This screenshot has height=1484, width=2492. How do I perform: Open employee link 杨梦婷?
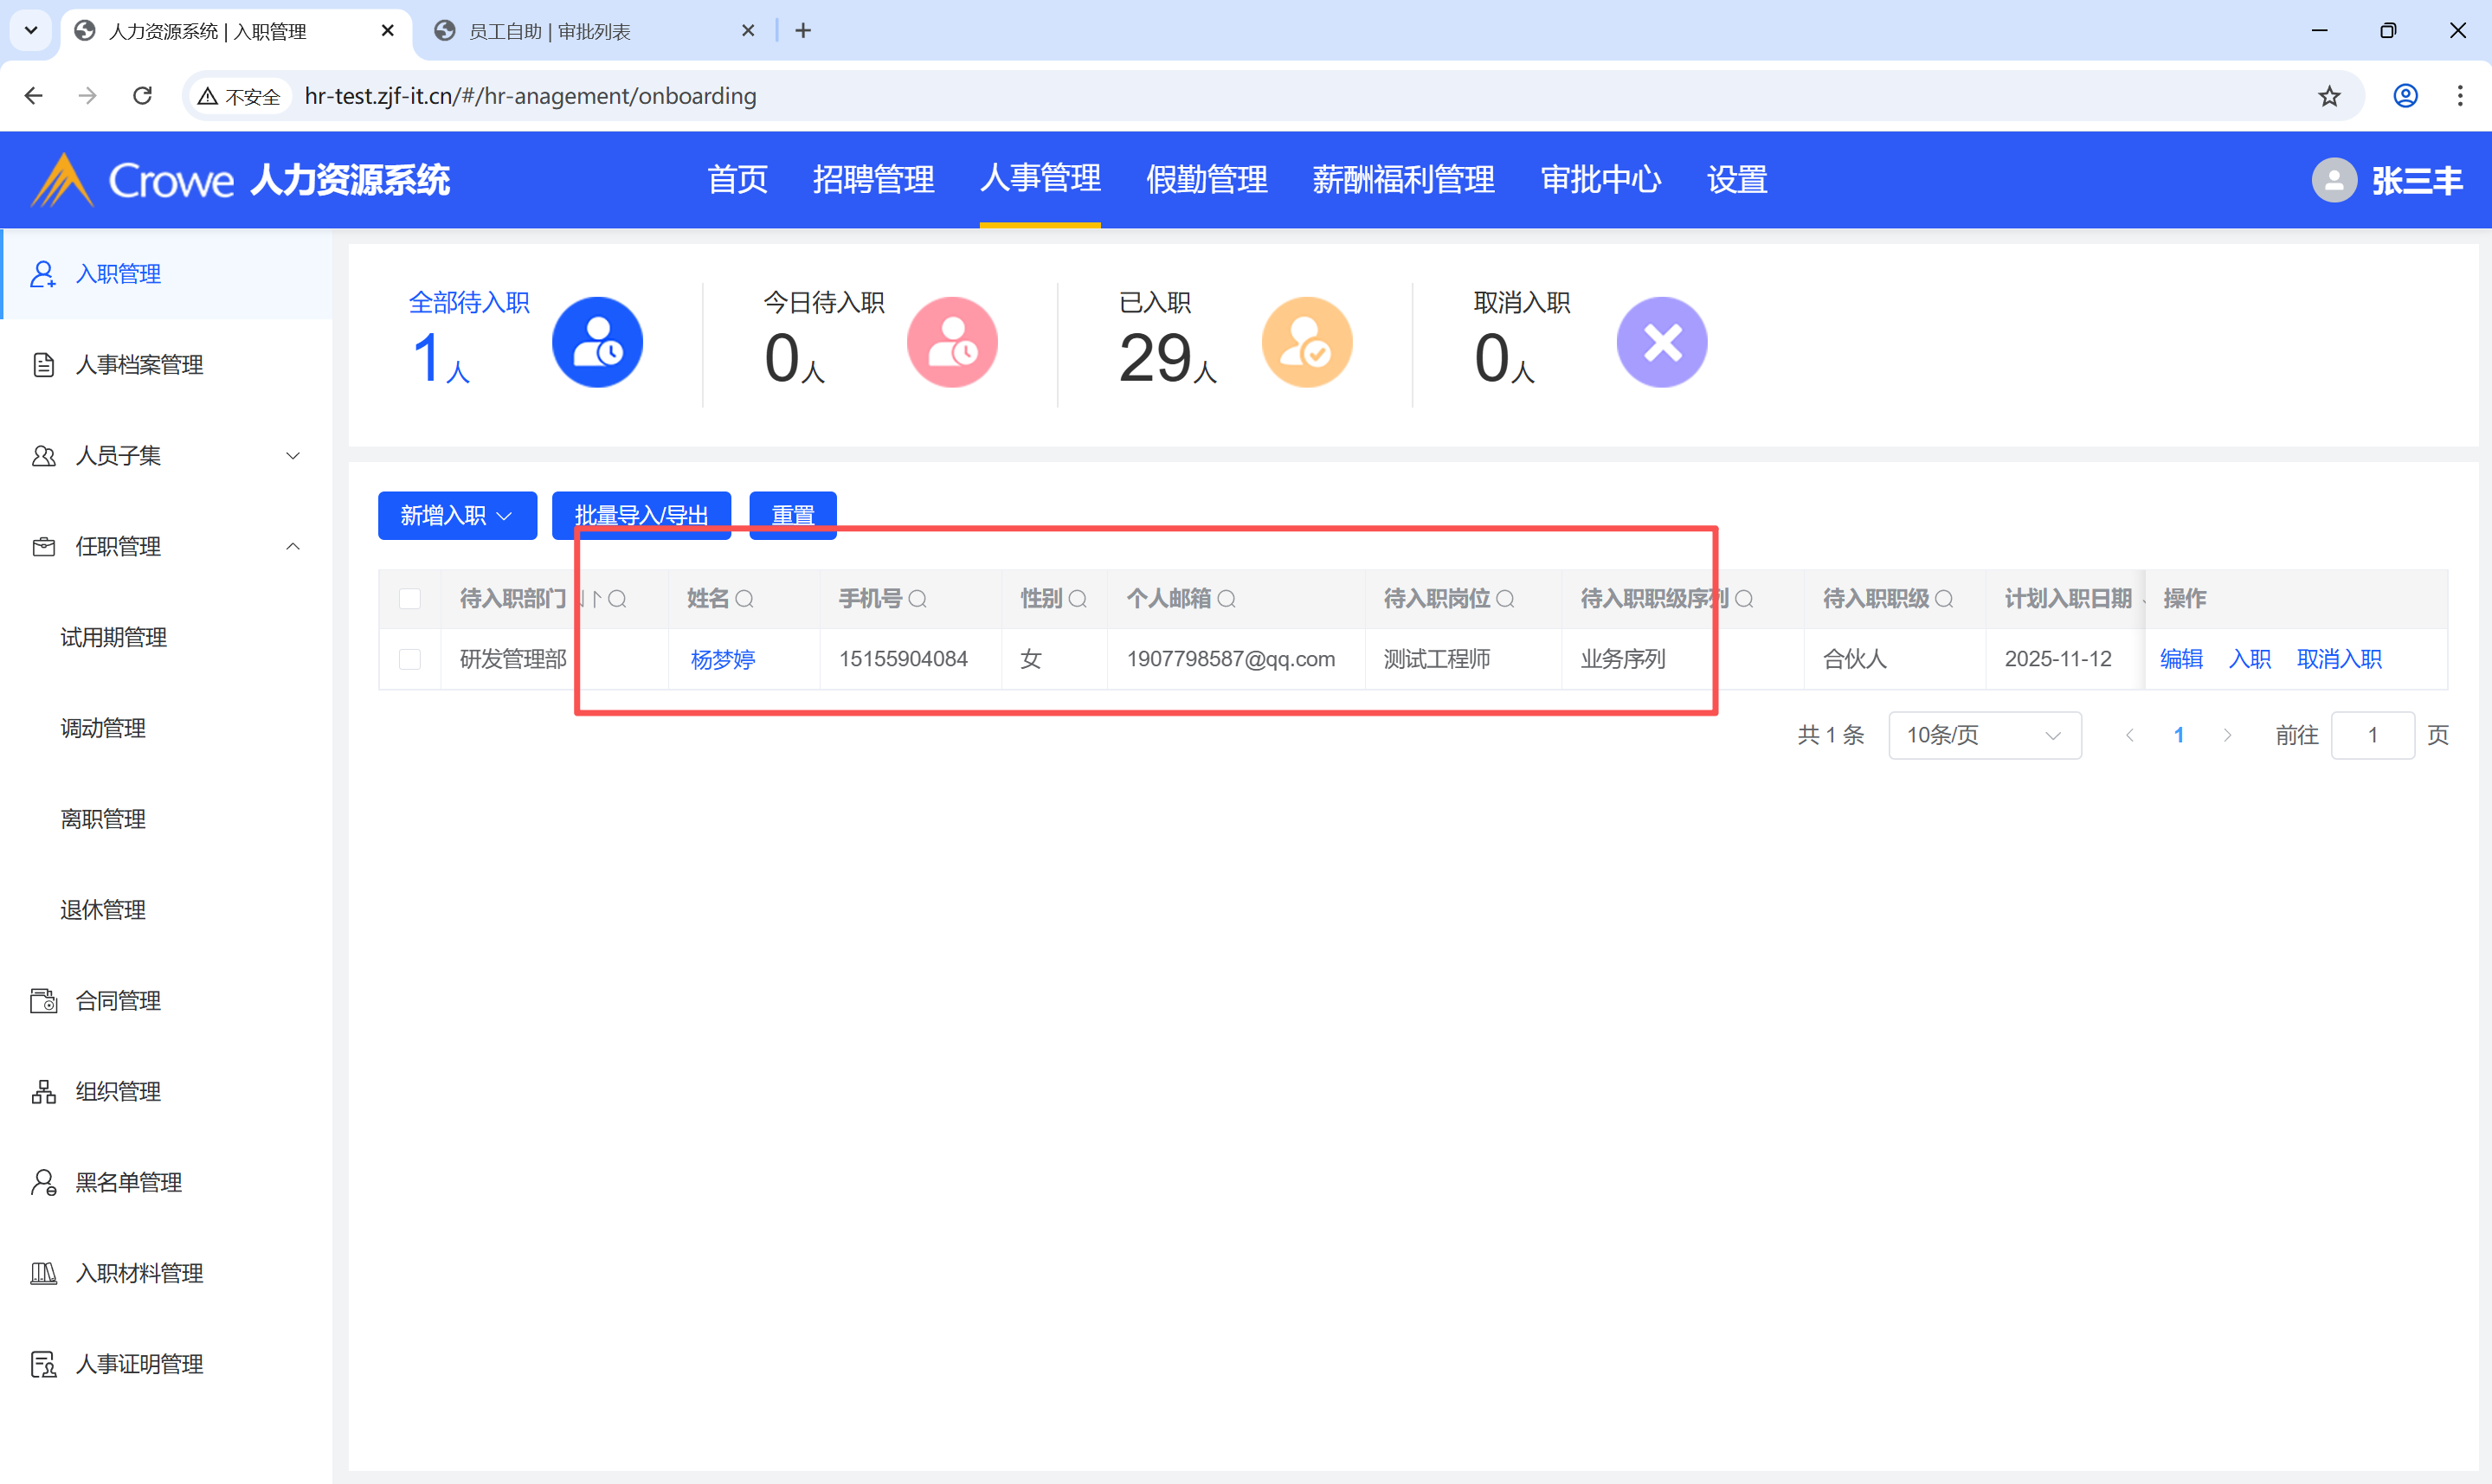tap(722, 659)
